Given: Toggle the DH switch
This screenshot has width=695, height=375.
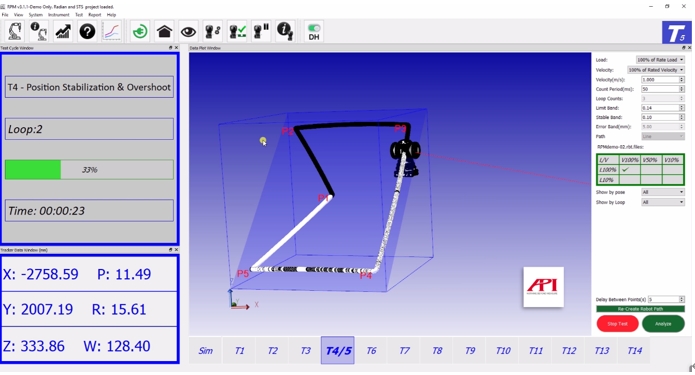Looking at the screenshot, I should [314, 31].
